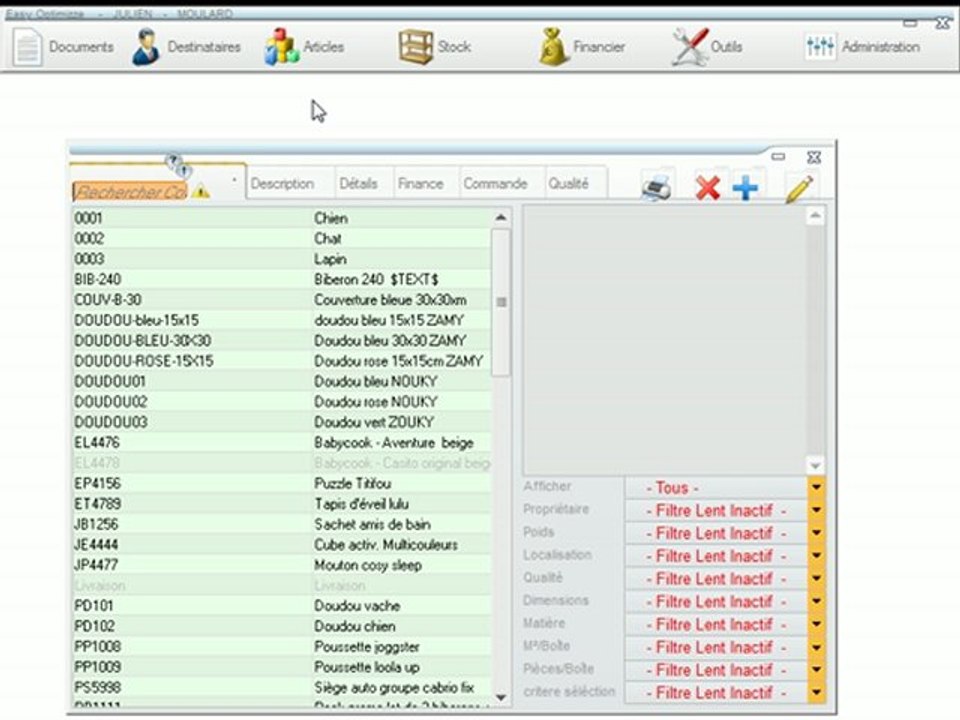Expand the Poids filter dropdown
This screenshot has width=960, height=720.
point(816,533)
